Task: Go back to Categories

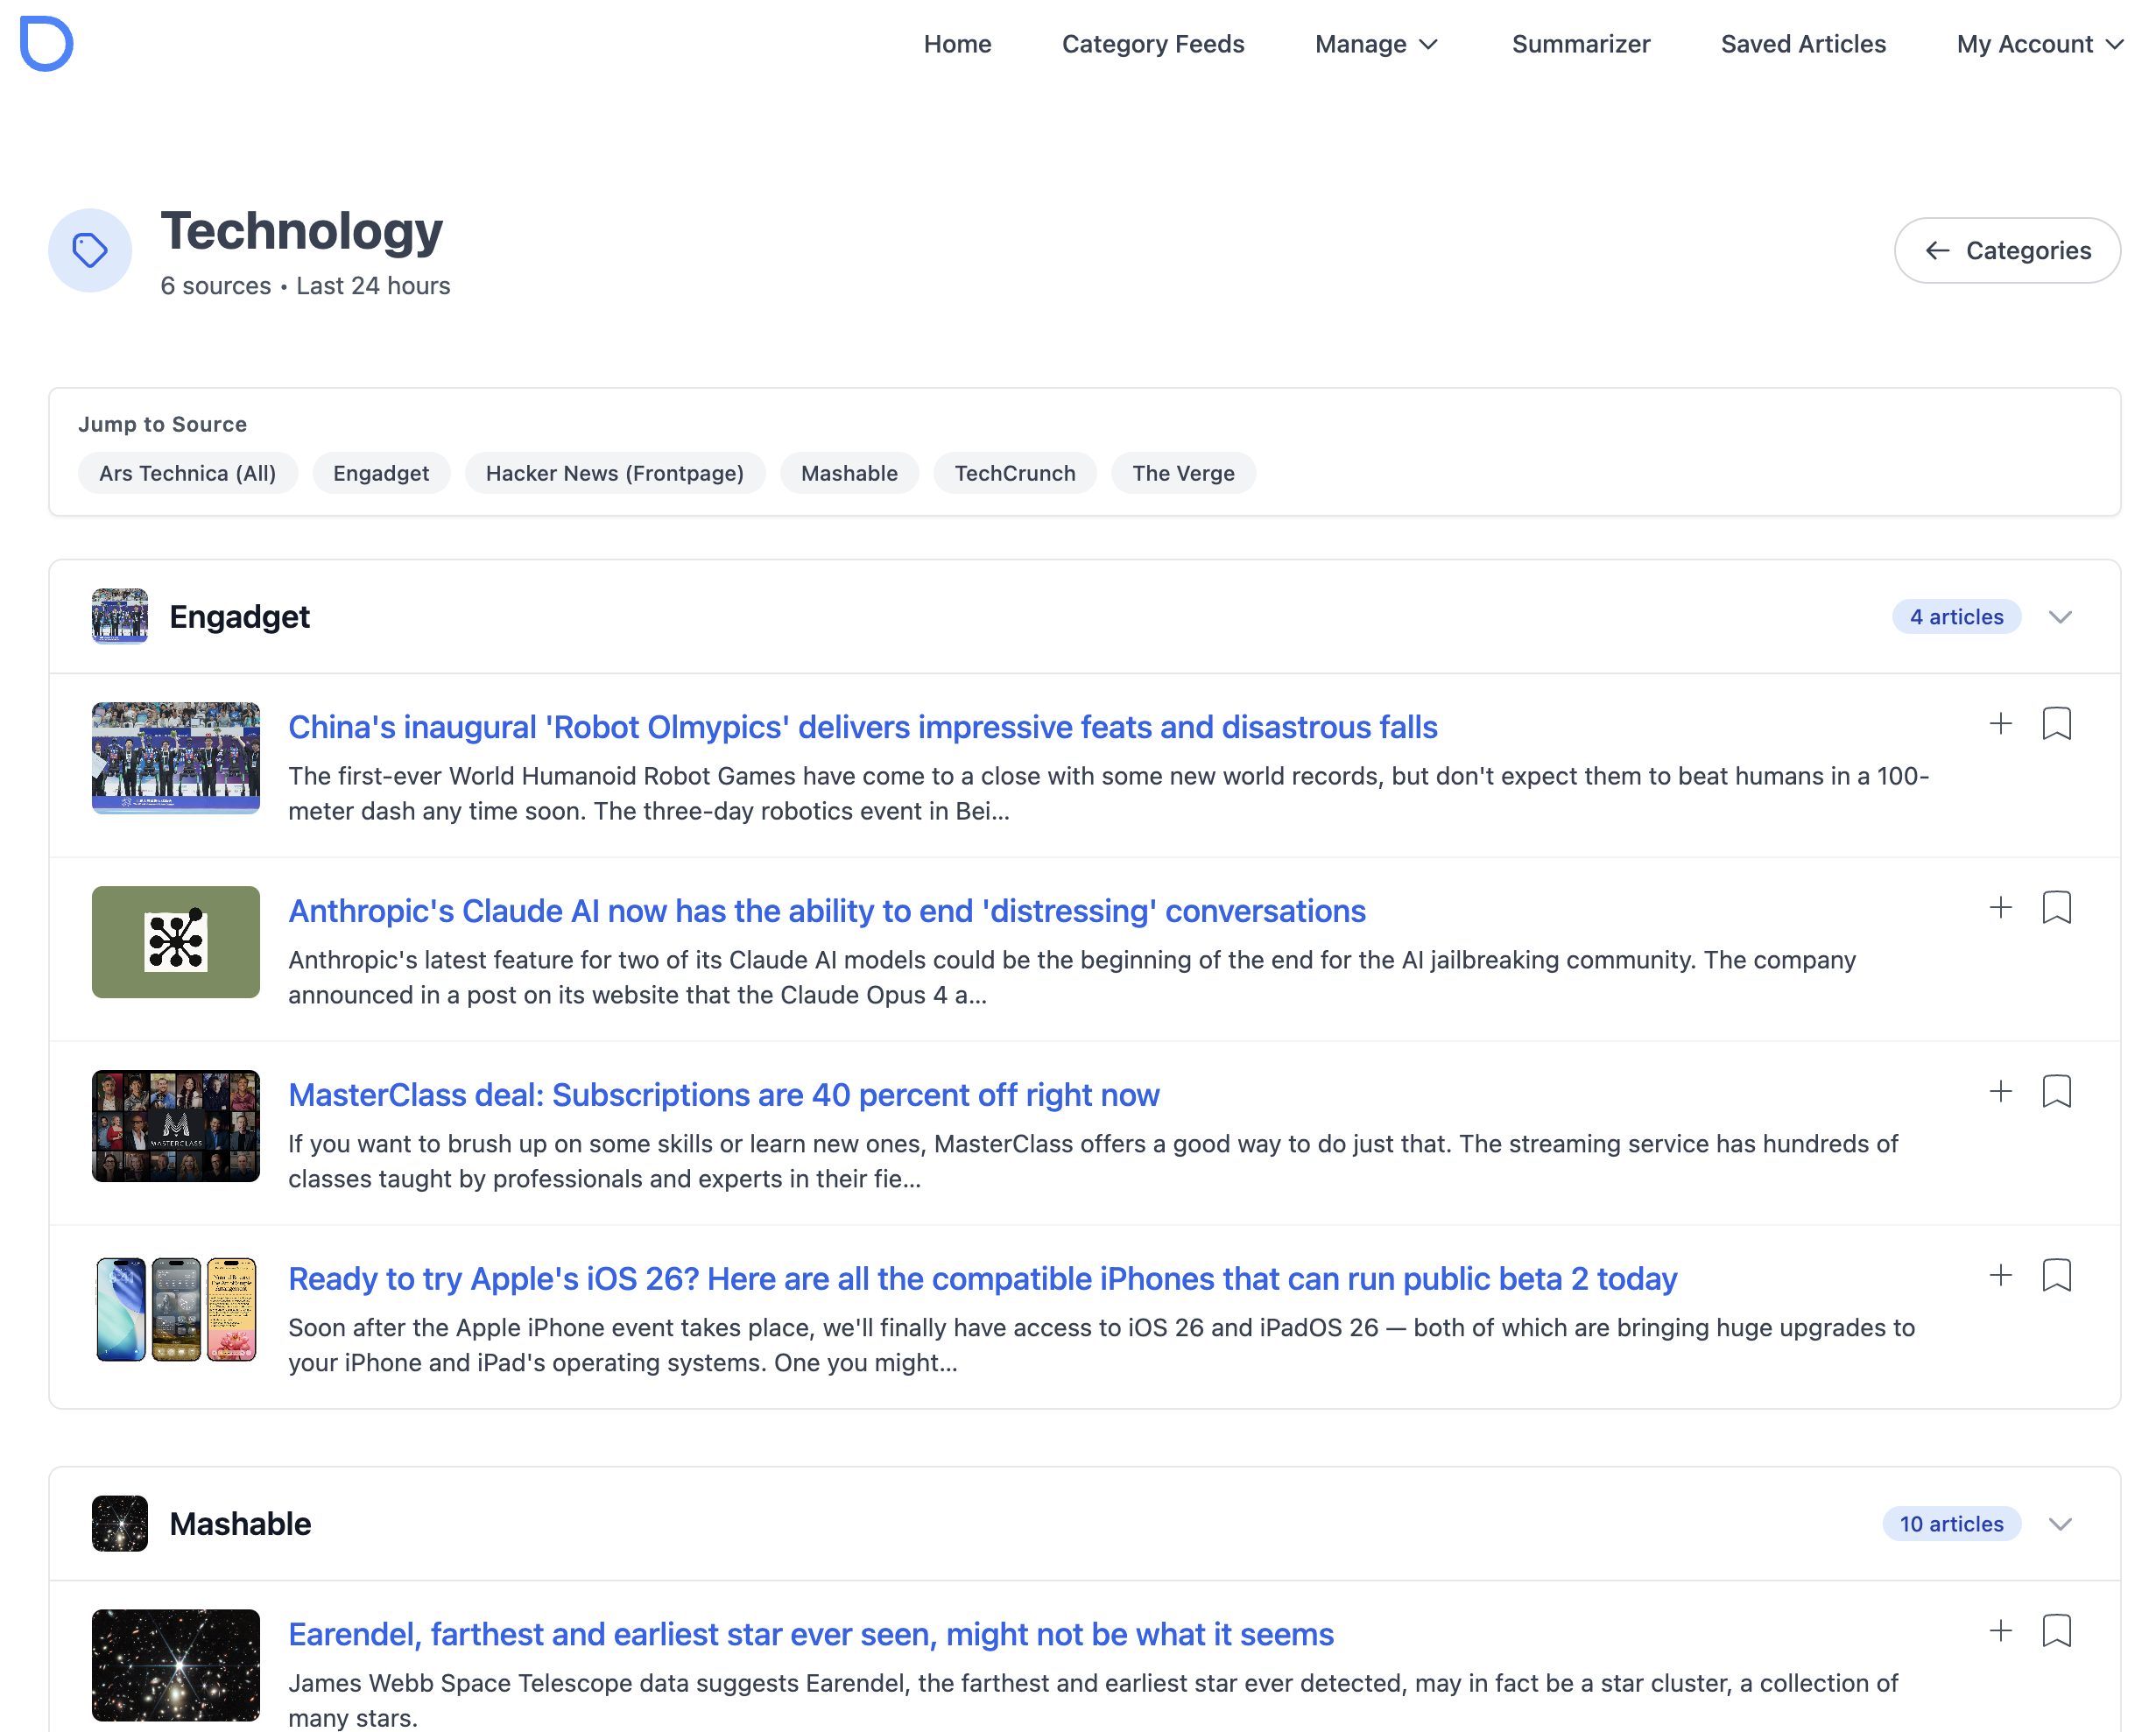Action: 2007,250
